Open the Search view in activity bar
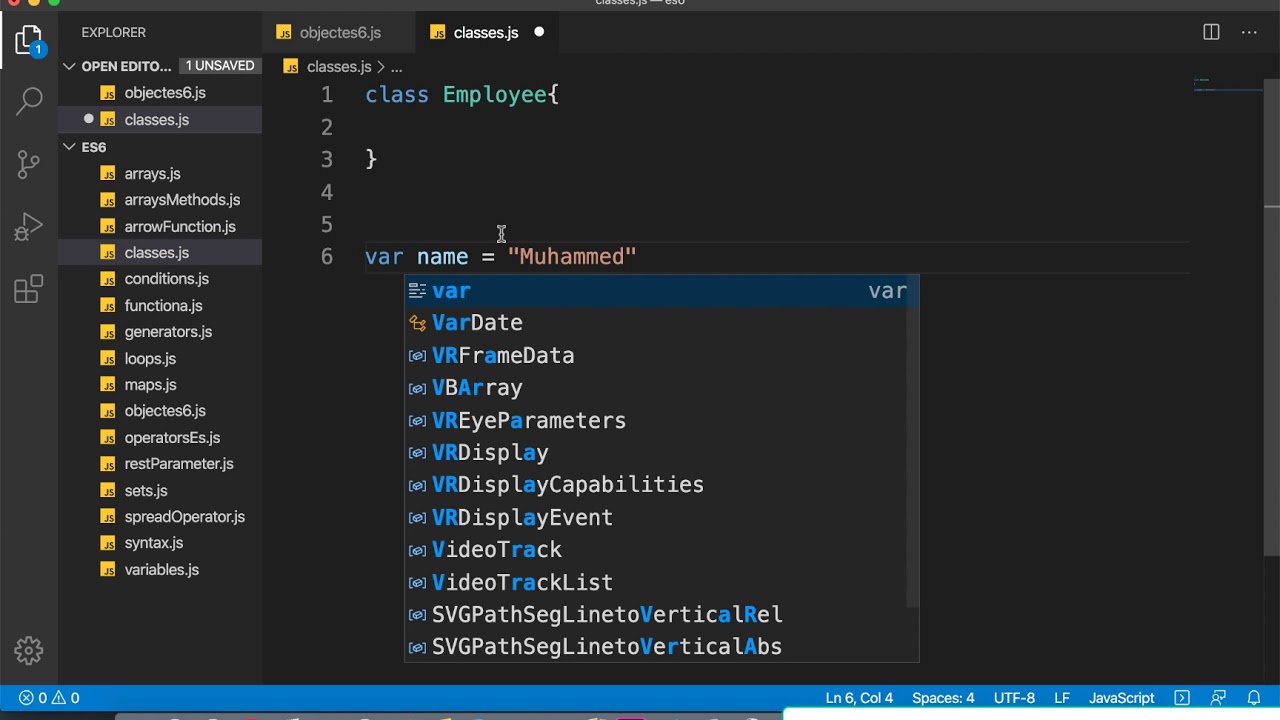Viewport: 1280px width, 720px height. point(29,100)
